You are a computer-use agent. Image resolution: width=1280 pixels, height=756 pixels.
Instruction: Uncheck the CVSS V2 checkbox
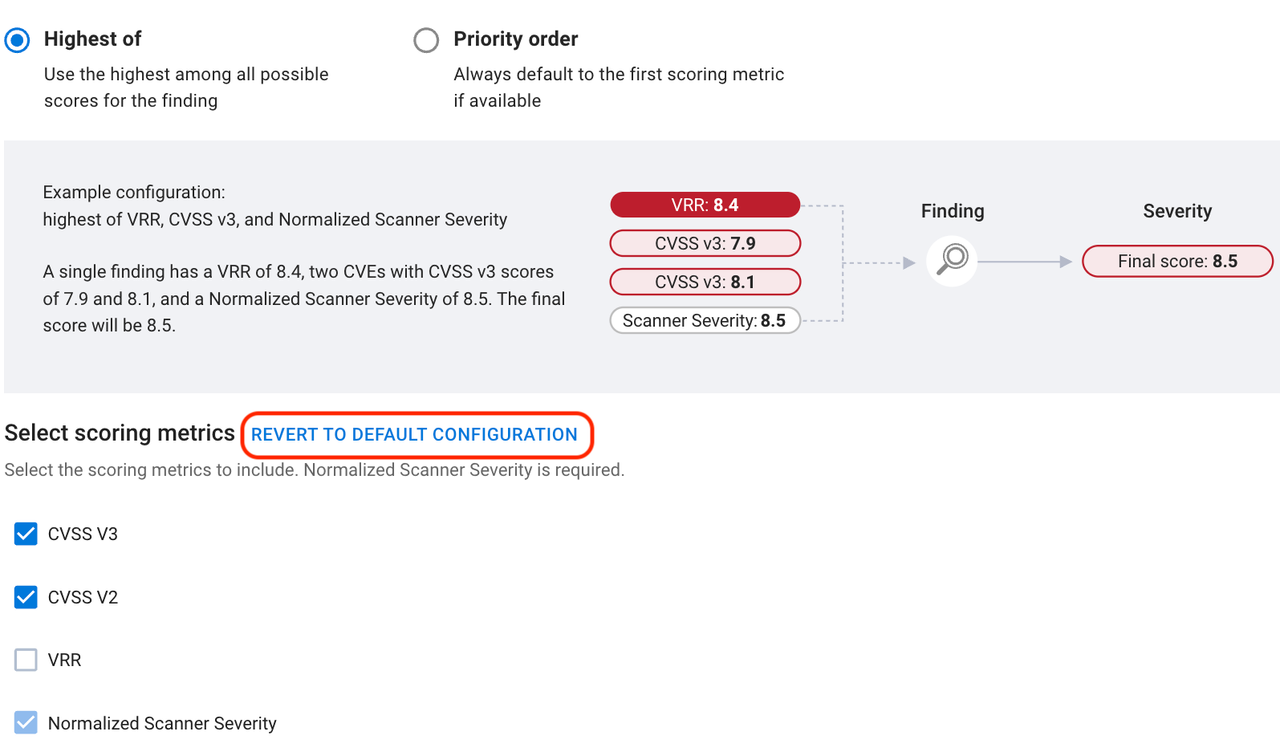pos(26,597)
